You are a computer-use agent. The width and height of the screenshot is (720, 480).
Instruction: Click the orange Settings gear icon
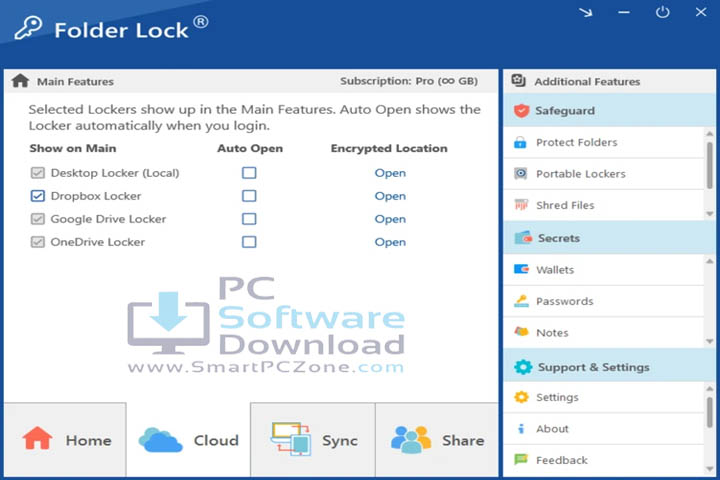click(x=521, y=397)
